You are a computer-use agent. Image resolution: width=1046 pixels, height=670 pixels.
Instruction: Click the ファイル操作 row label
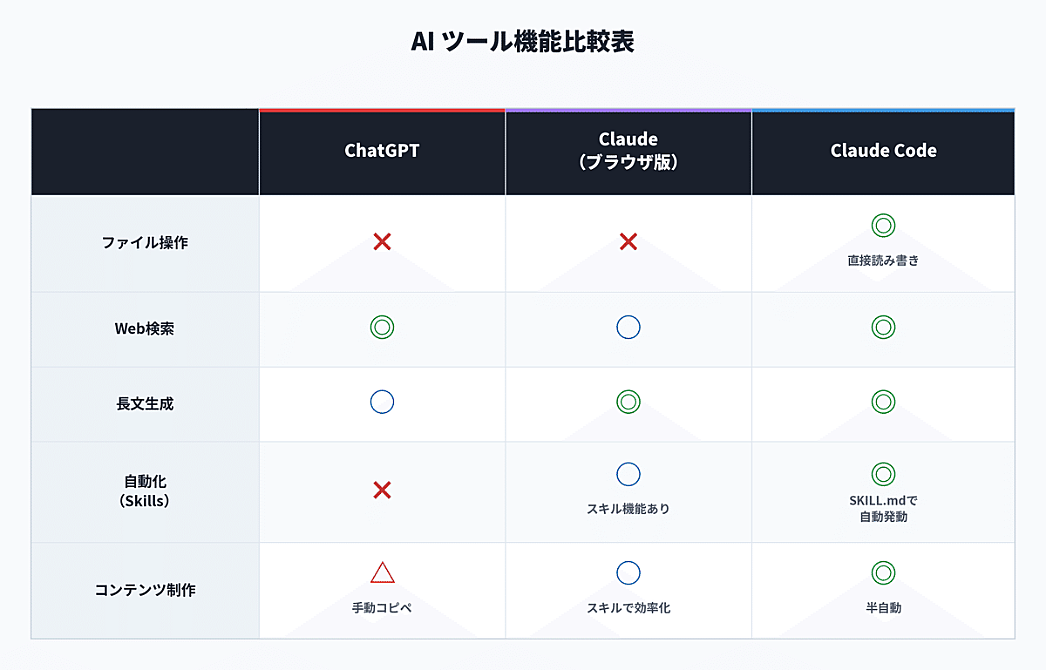(145, 242)
